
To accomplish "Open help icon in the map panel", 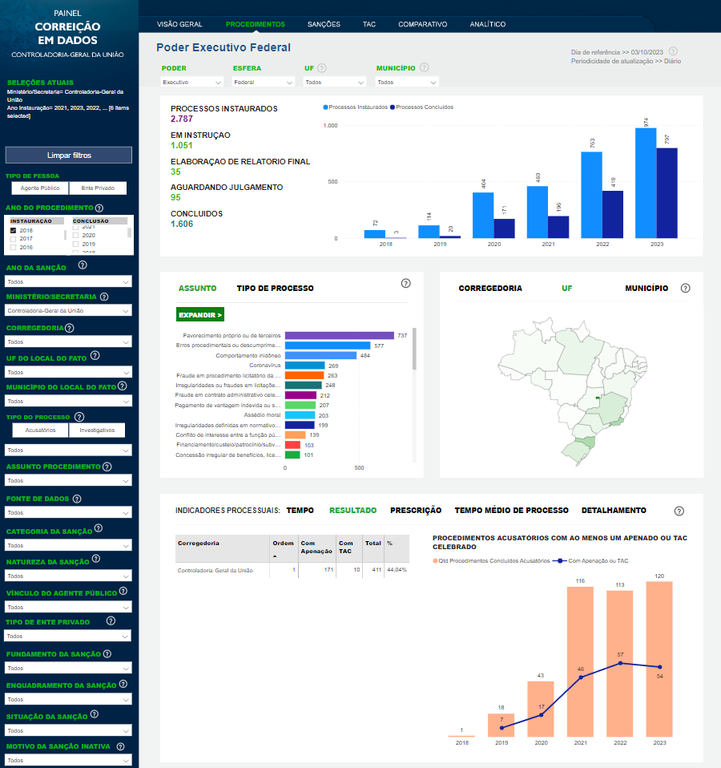I will tap(685, 288).
